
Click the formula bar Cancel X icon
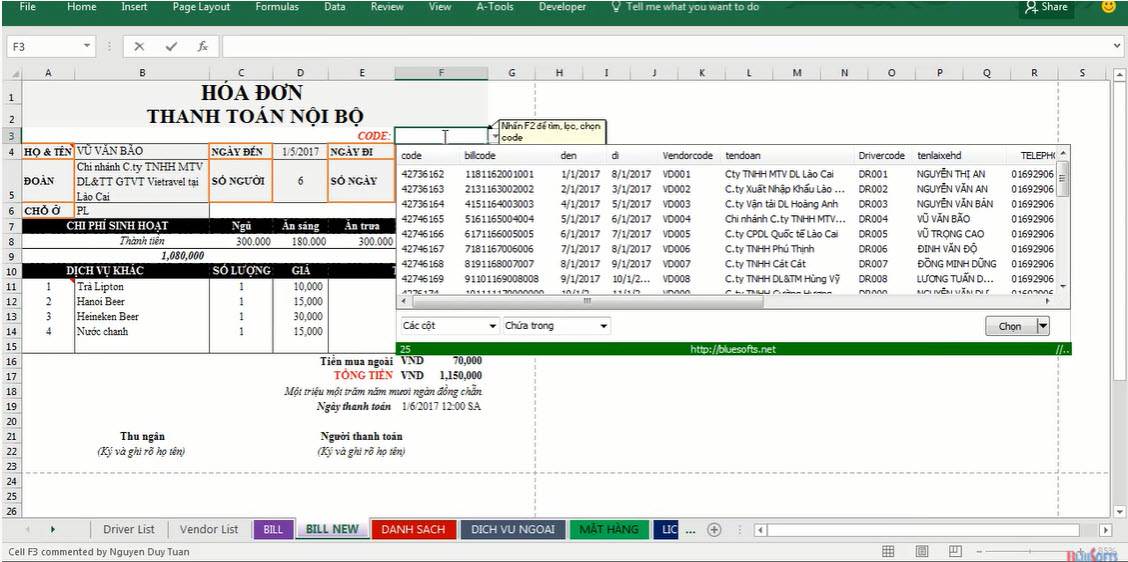[x=139, y=47]
